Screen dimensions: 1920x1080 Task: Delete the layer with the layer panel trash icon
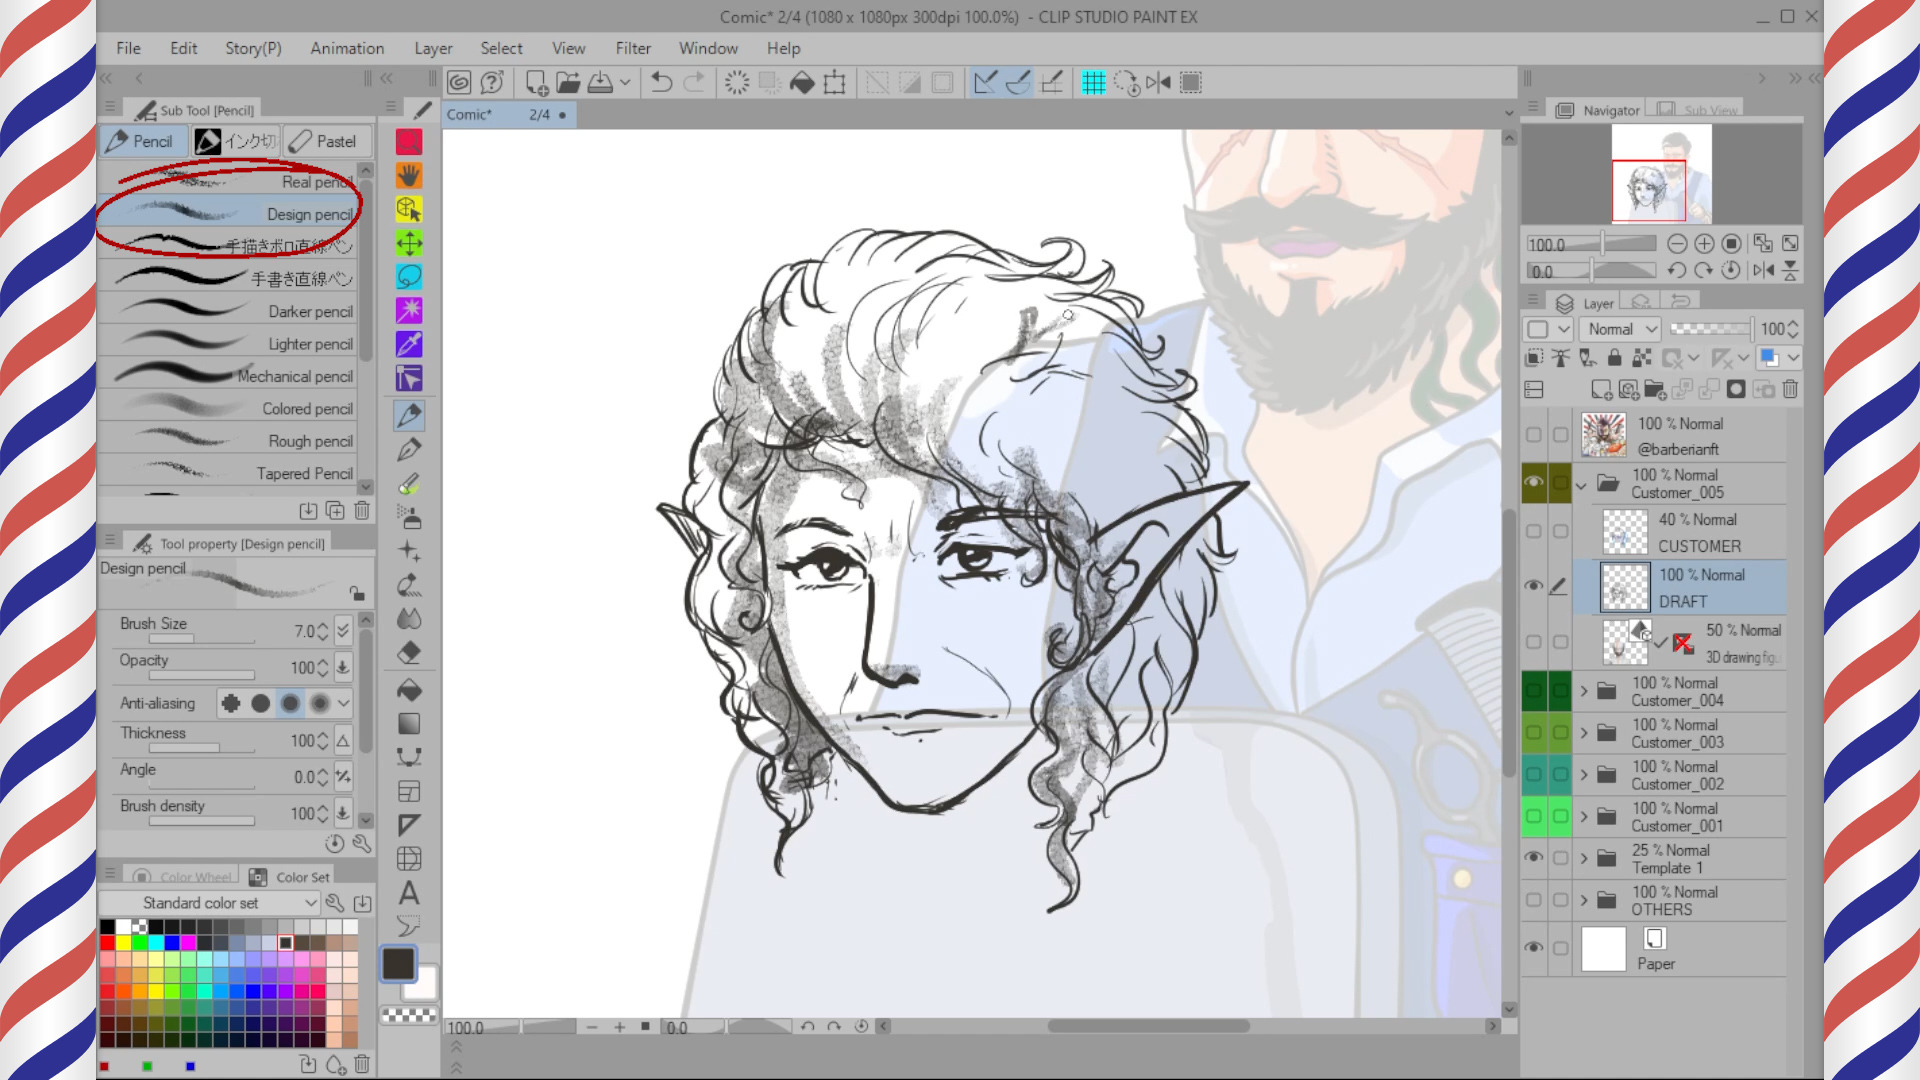1790,390
